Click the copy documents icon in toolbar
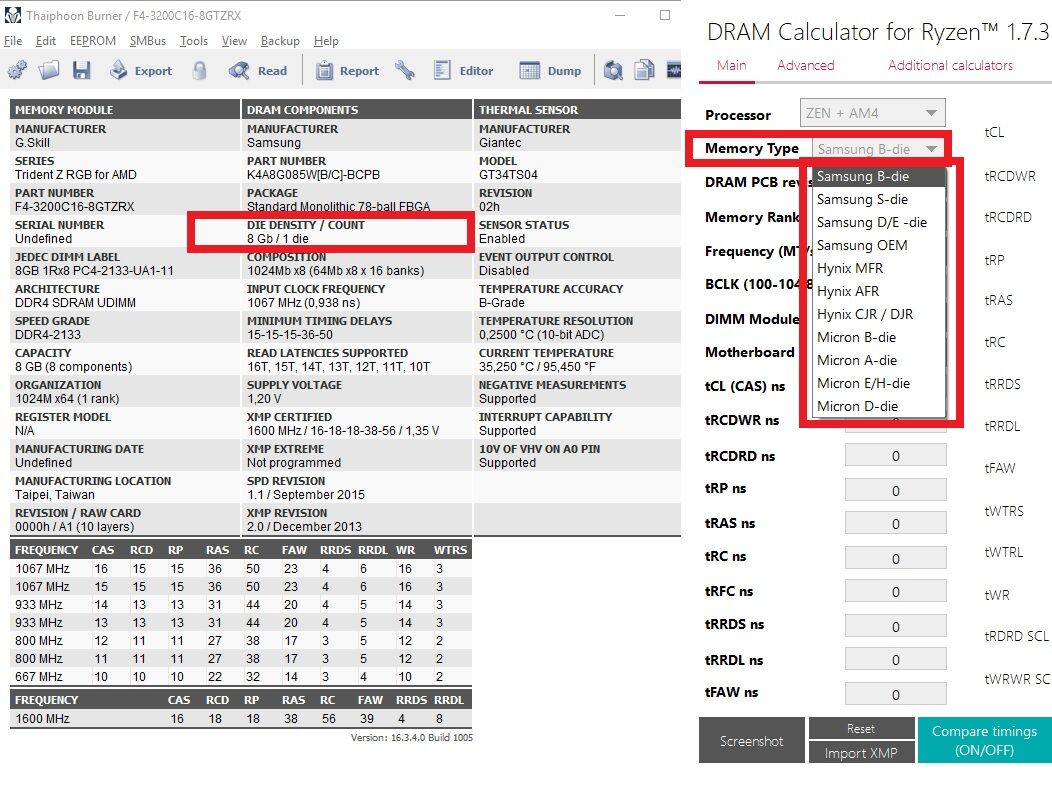 pyautogui.click(x=644, y=70)
